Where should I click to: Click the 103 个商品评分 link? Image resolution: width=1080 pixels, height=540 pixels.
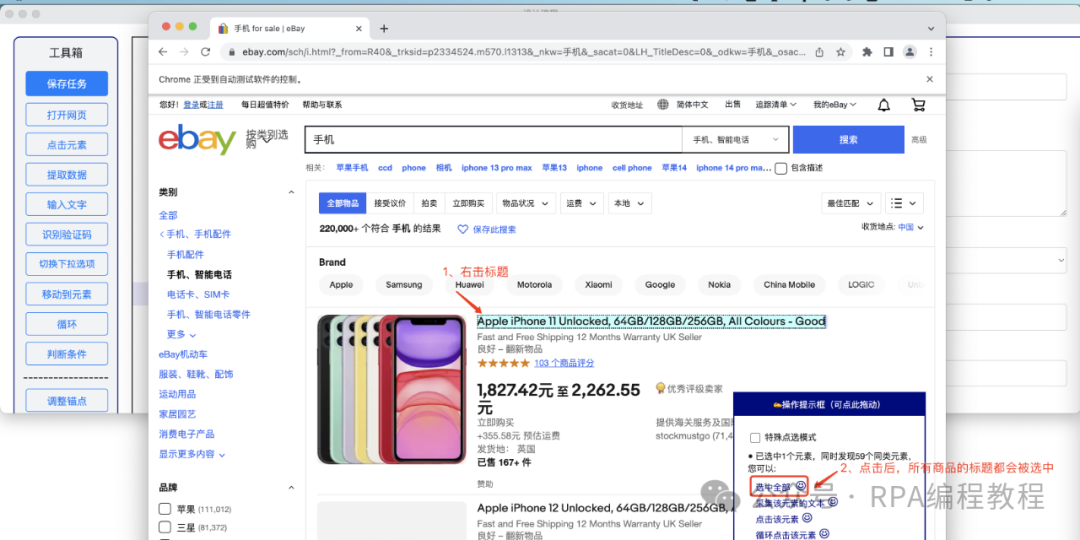[564, 363]
